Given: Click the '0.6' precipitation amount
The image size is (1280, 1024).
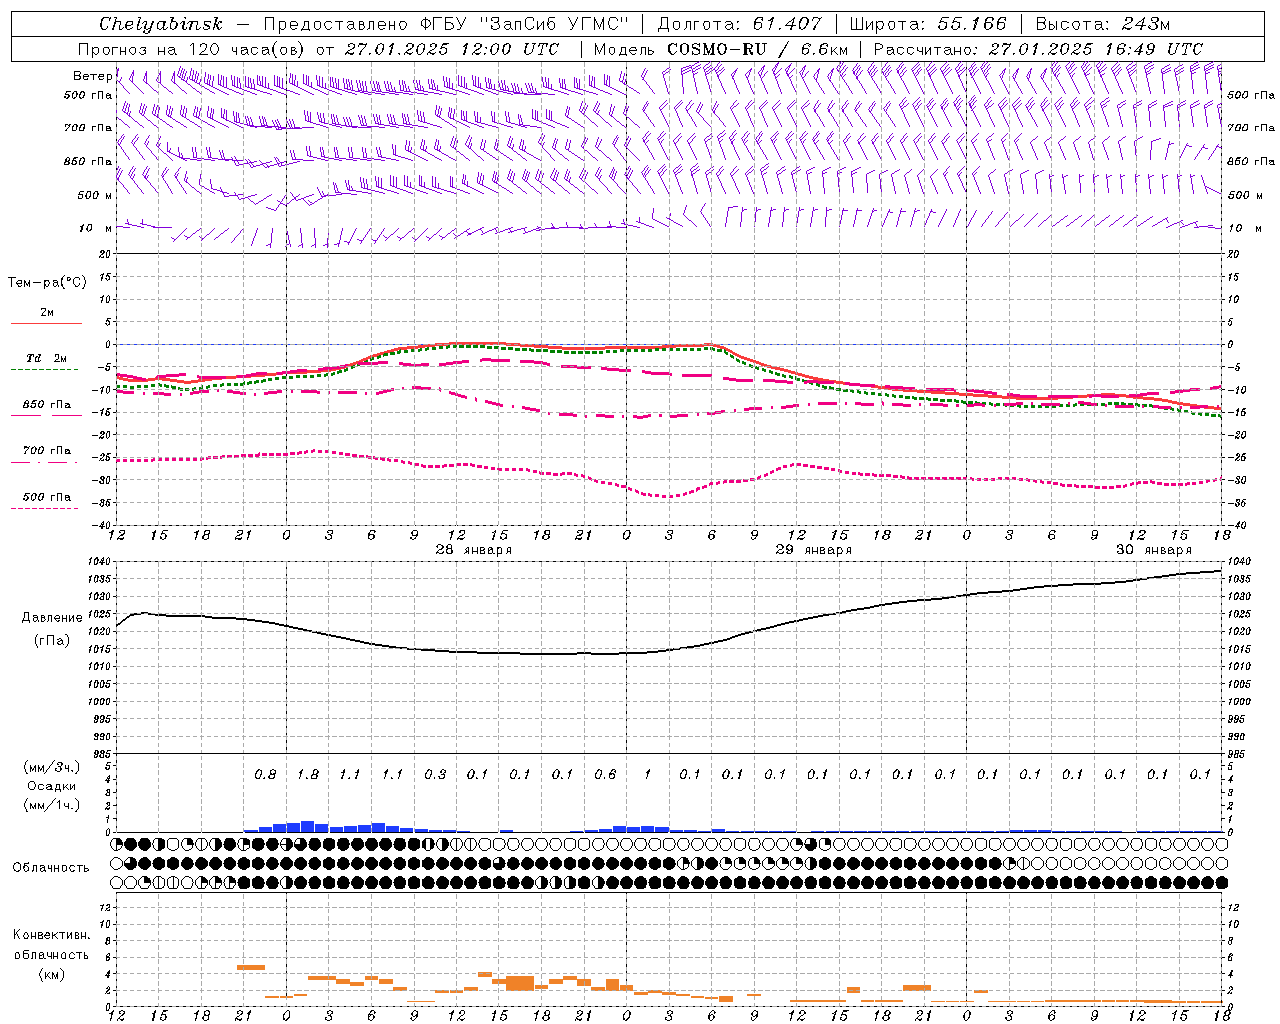Looking at the screenshot, I should (x=605, y=774).
